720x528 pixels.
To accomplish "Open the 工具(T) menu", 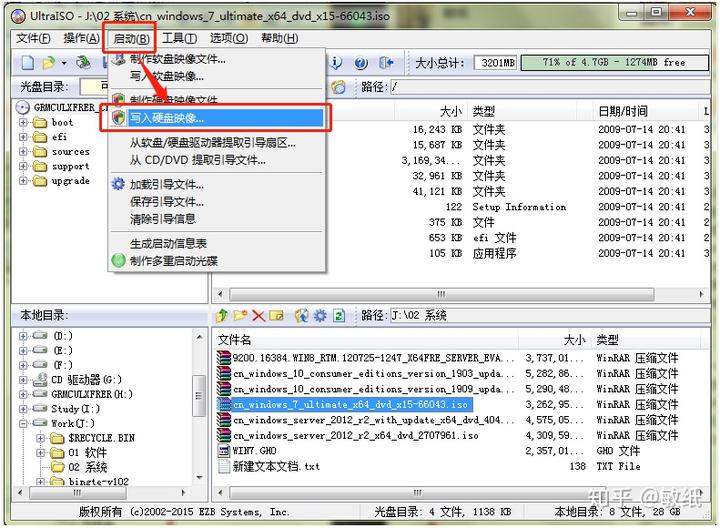I will coord(179,38).
